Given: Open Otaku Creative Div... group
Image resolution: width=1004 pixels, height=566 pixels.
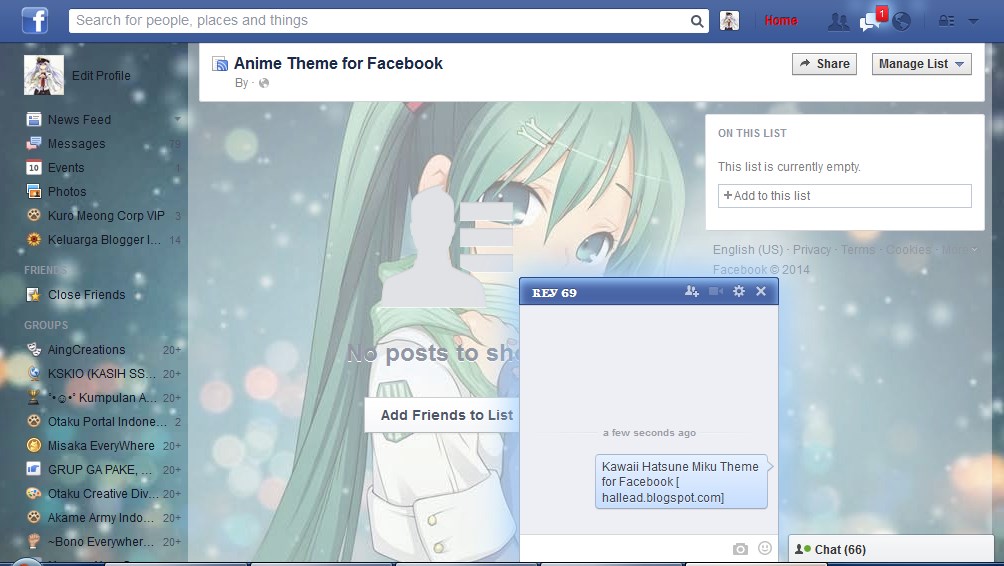Looking at the screenshot, I should click(103, 494).
